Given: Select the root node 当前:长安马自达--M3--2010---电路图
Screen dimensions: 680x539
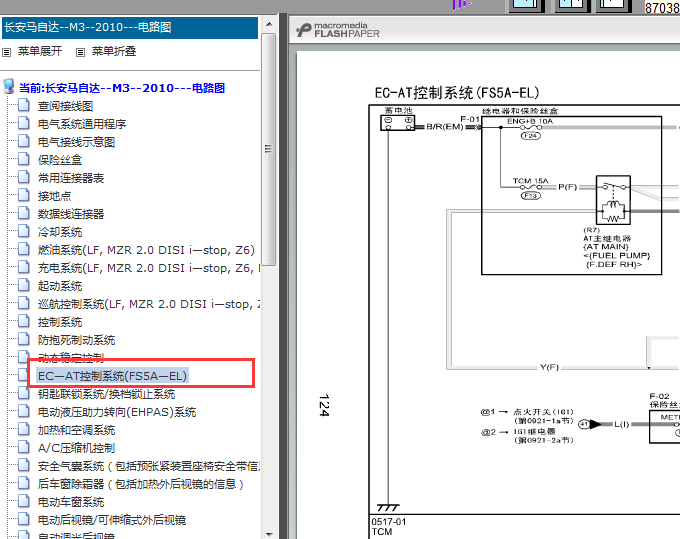Looking at the screenshot, I should tap(122, 88).
